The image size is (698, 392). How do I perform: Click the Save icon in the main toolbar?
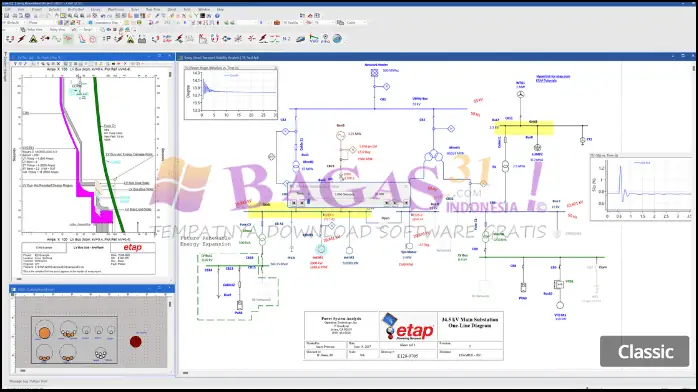[x=6, y=16]
